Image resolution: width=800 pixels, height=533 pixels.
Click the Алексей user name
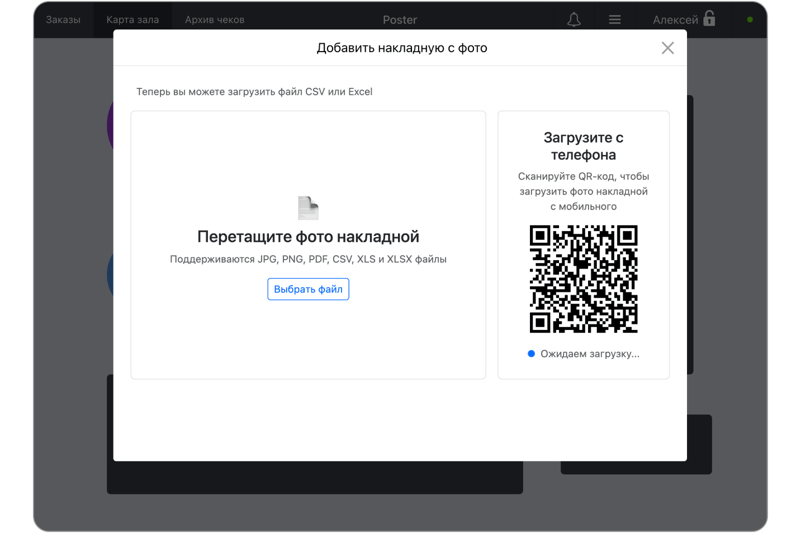[675, 20]
